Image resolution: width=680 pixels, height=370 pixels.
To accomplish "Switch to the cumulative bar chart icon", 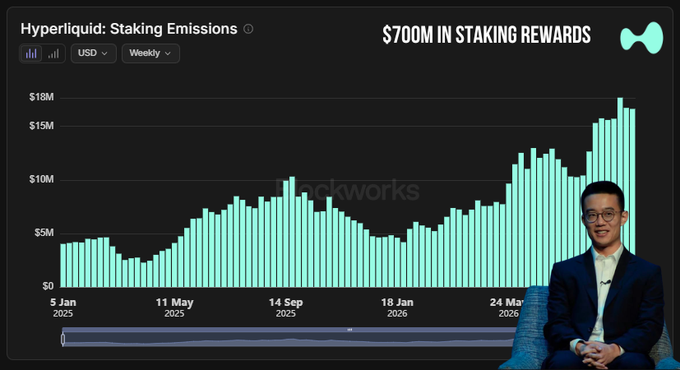I will click(54, 53).
